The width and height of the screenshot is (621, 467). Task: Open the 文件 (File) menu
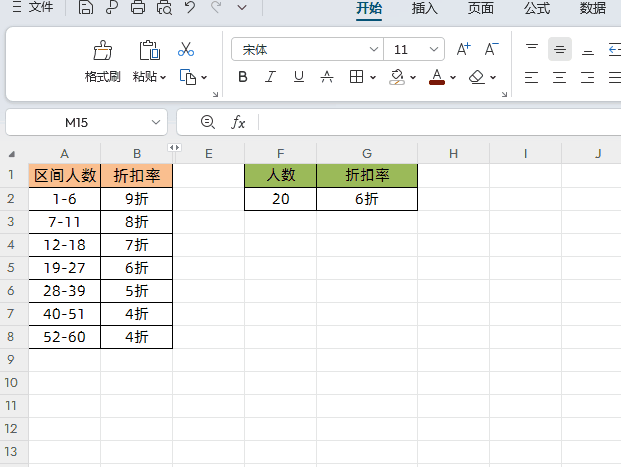coord(33,8)
